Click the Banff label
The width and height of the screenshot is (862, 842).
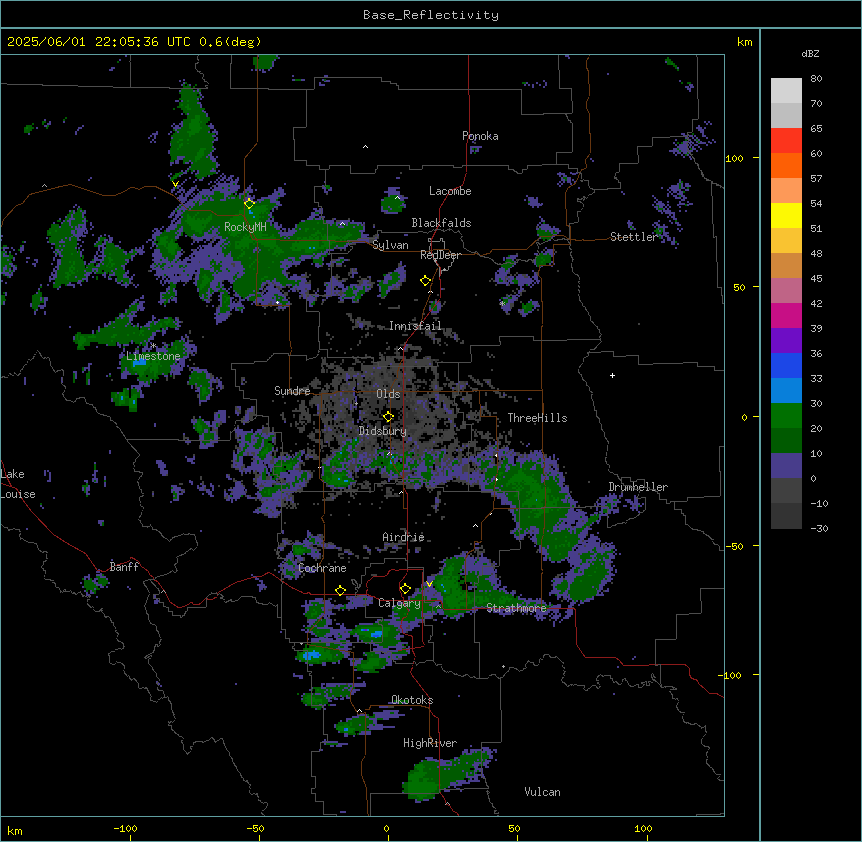pos(124,567)
